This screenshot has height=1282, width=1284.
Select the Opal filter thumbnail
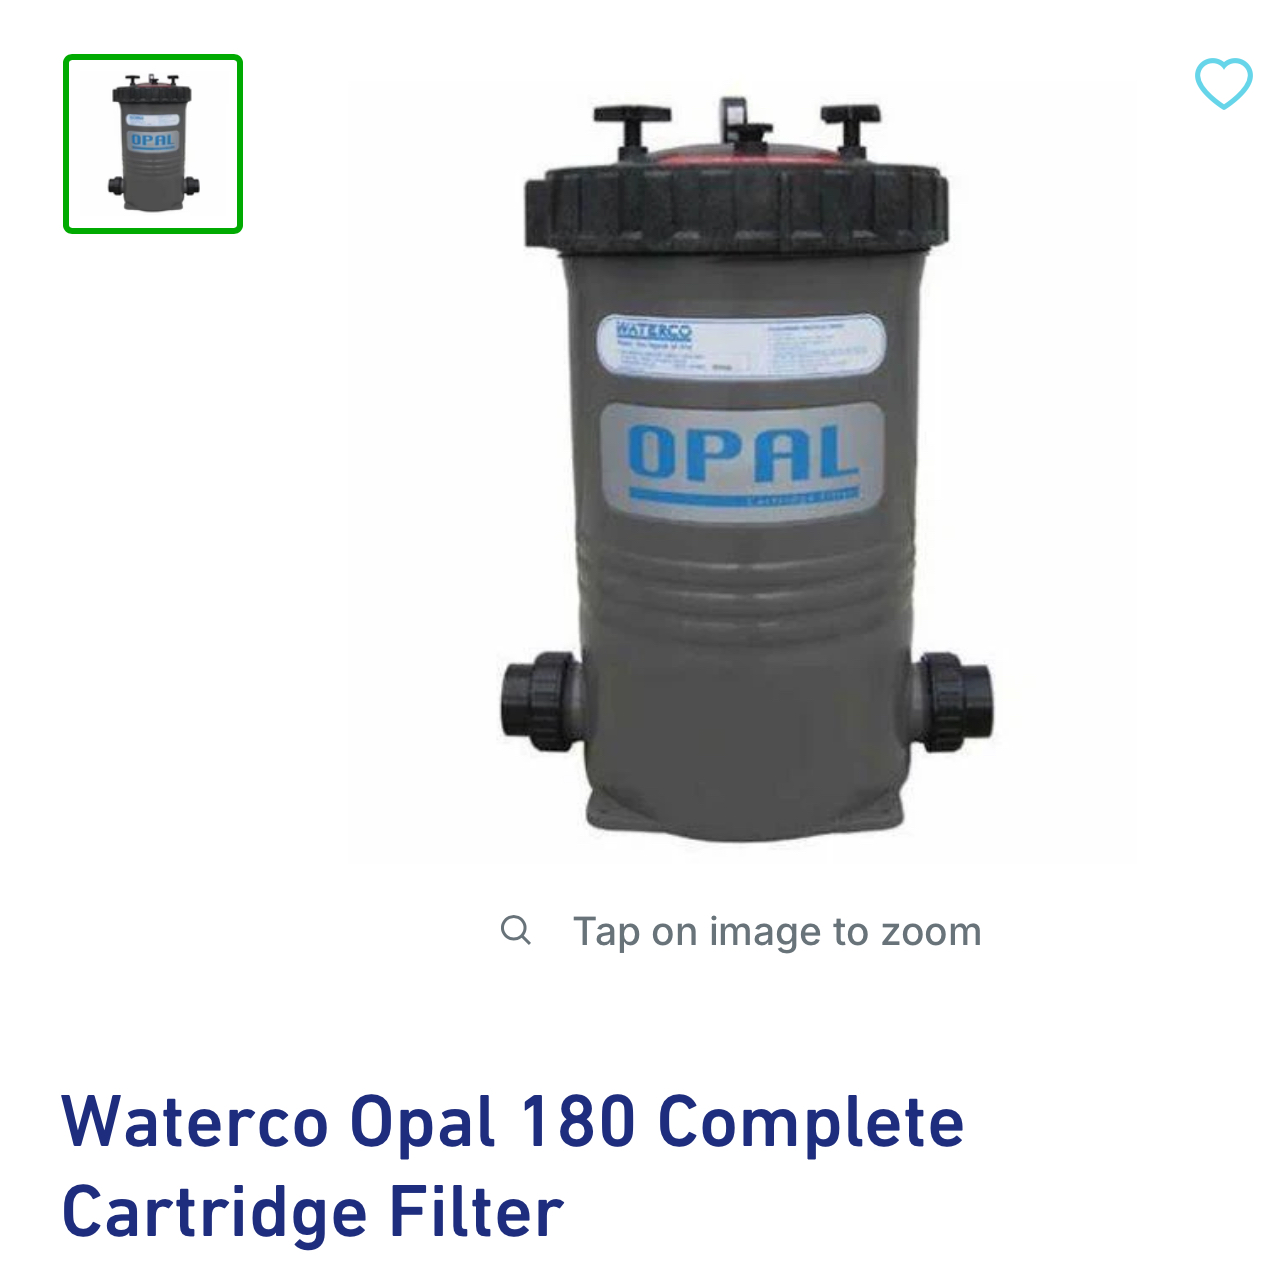click(153, 143)
